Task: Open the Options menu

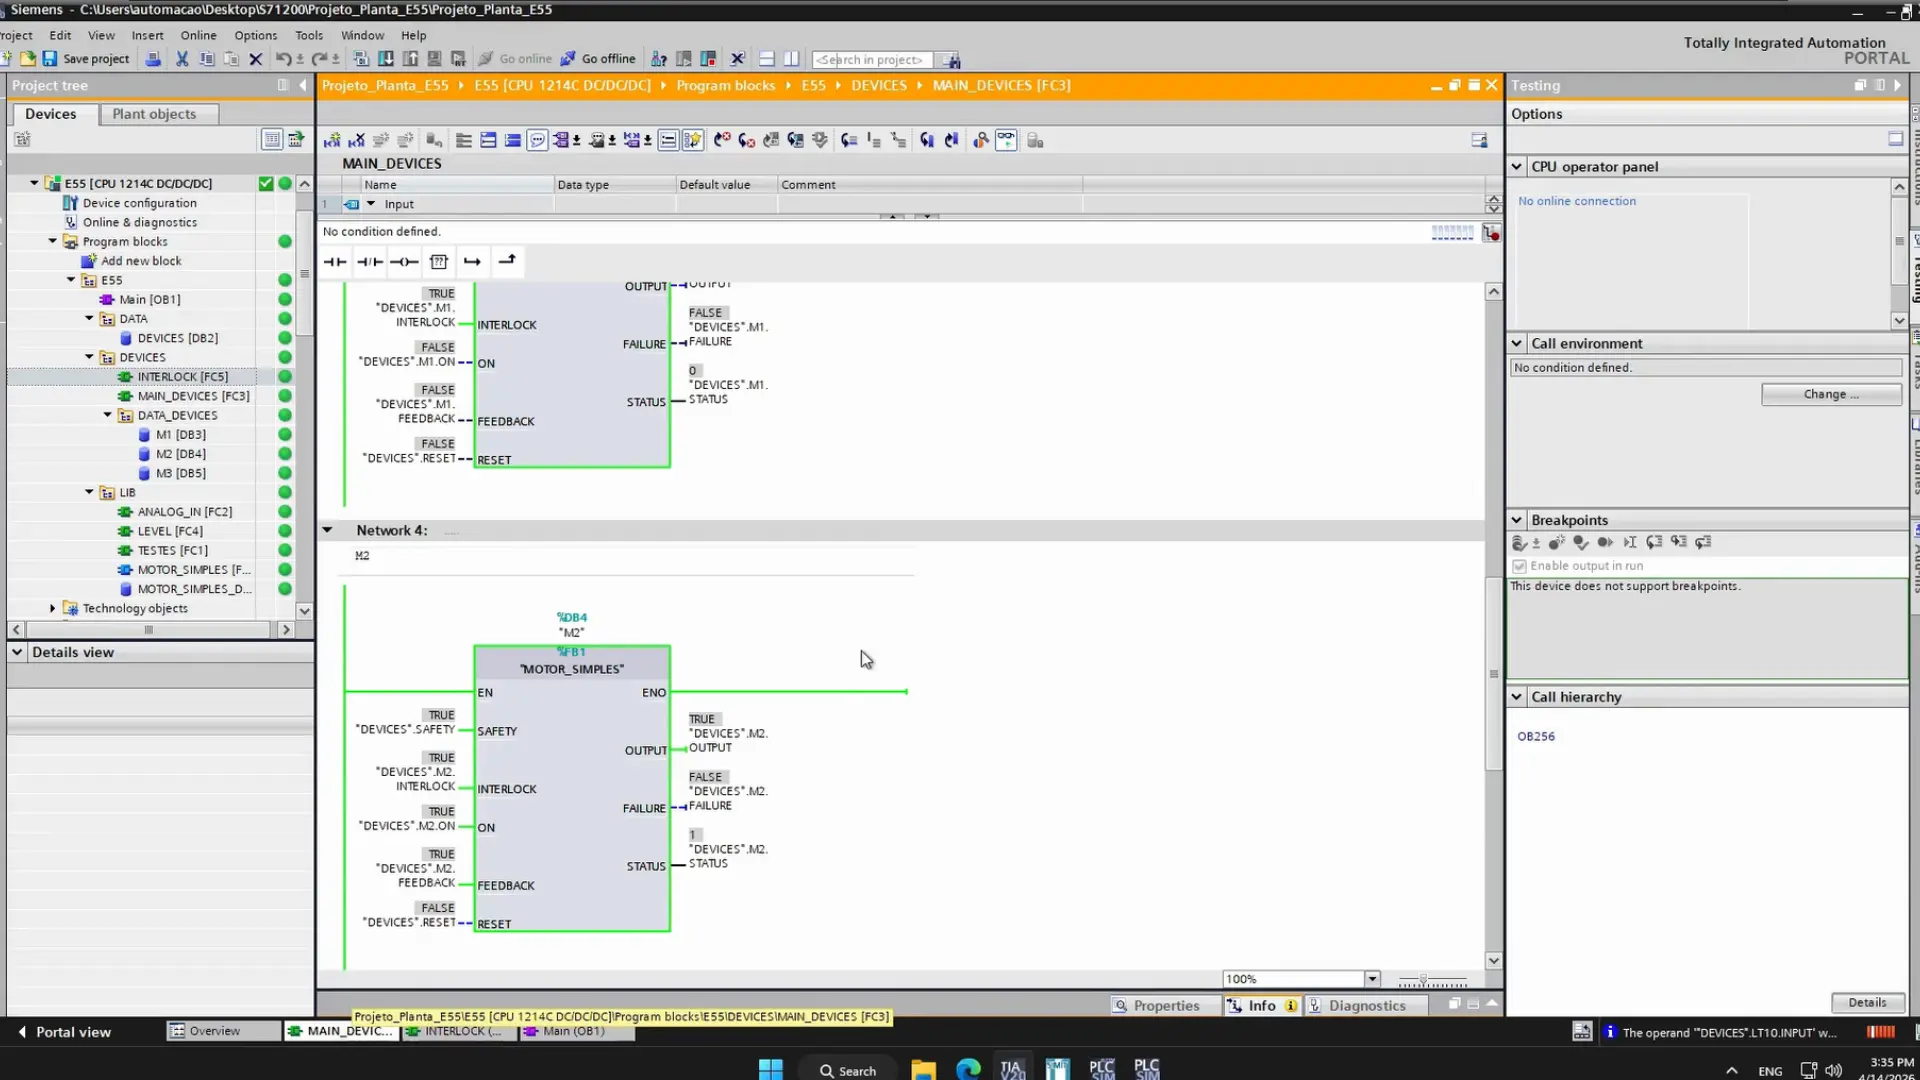Action: coord(255,35)
